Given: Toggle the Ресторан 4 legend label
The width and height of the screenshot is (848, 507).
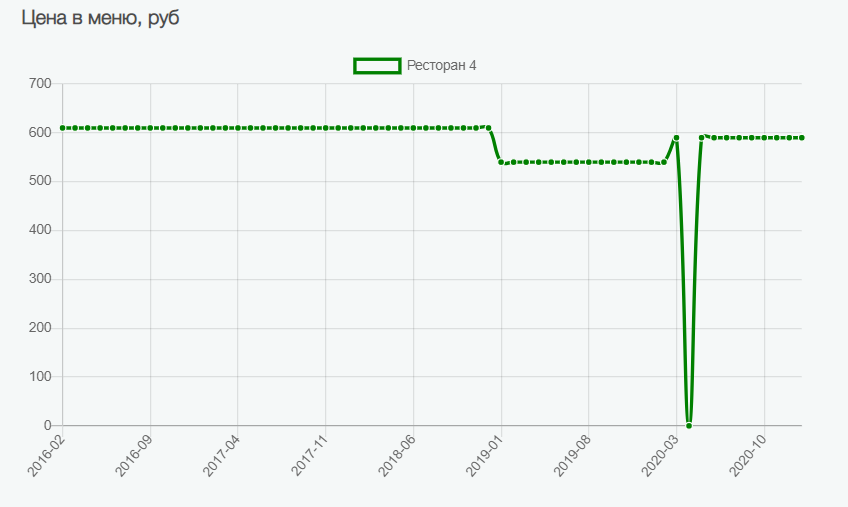Looking at the screenshot, I should click(x=442, y=66).
